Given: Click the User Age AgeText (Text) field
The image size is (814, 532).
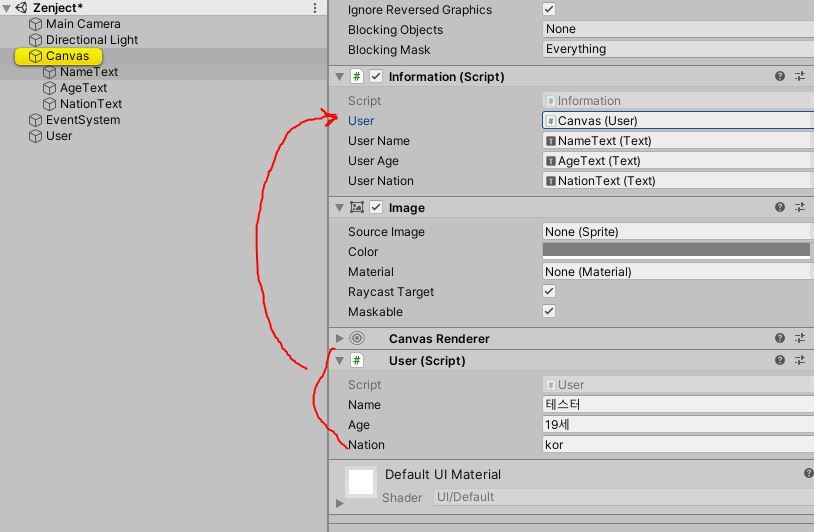Looking at the screenshot, I should coord(678,161).
